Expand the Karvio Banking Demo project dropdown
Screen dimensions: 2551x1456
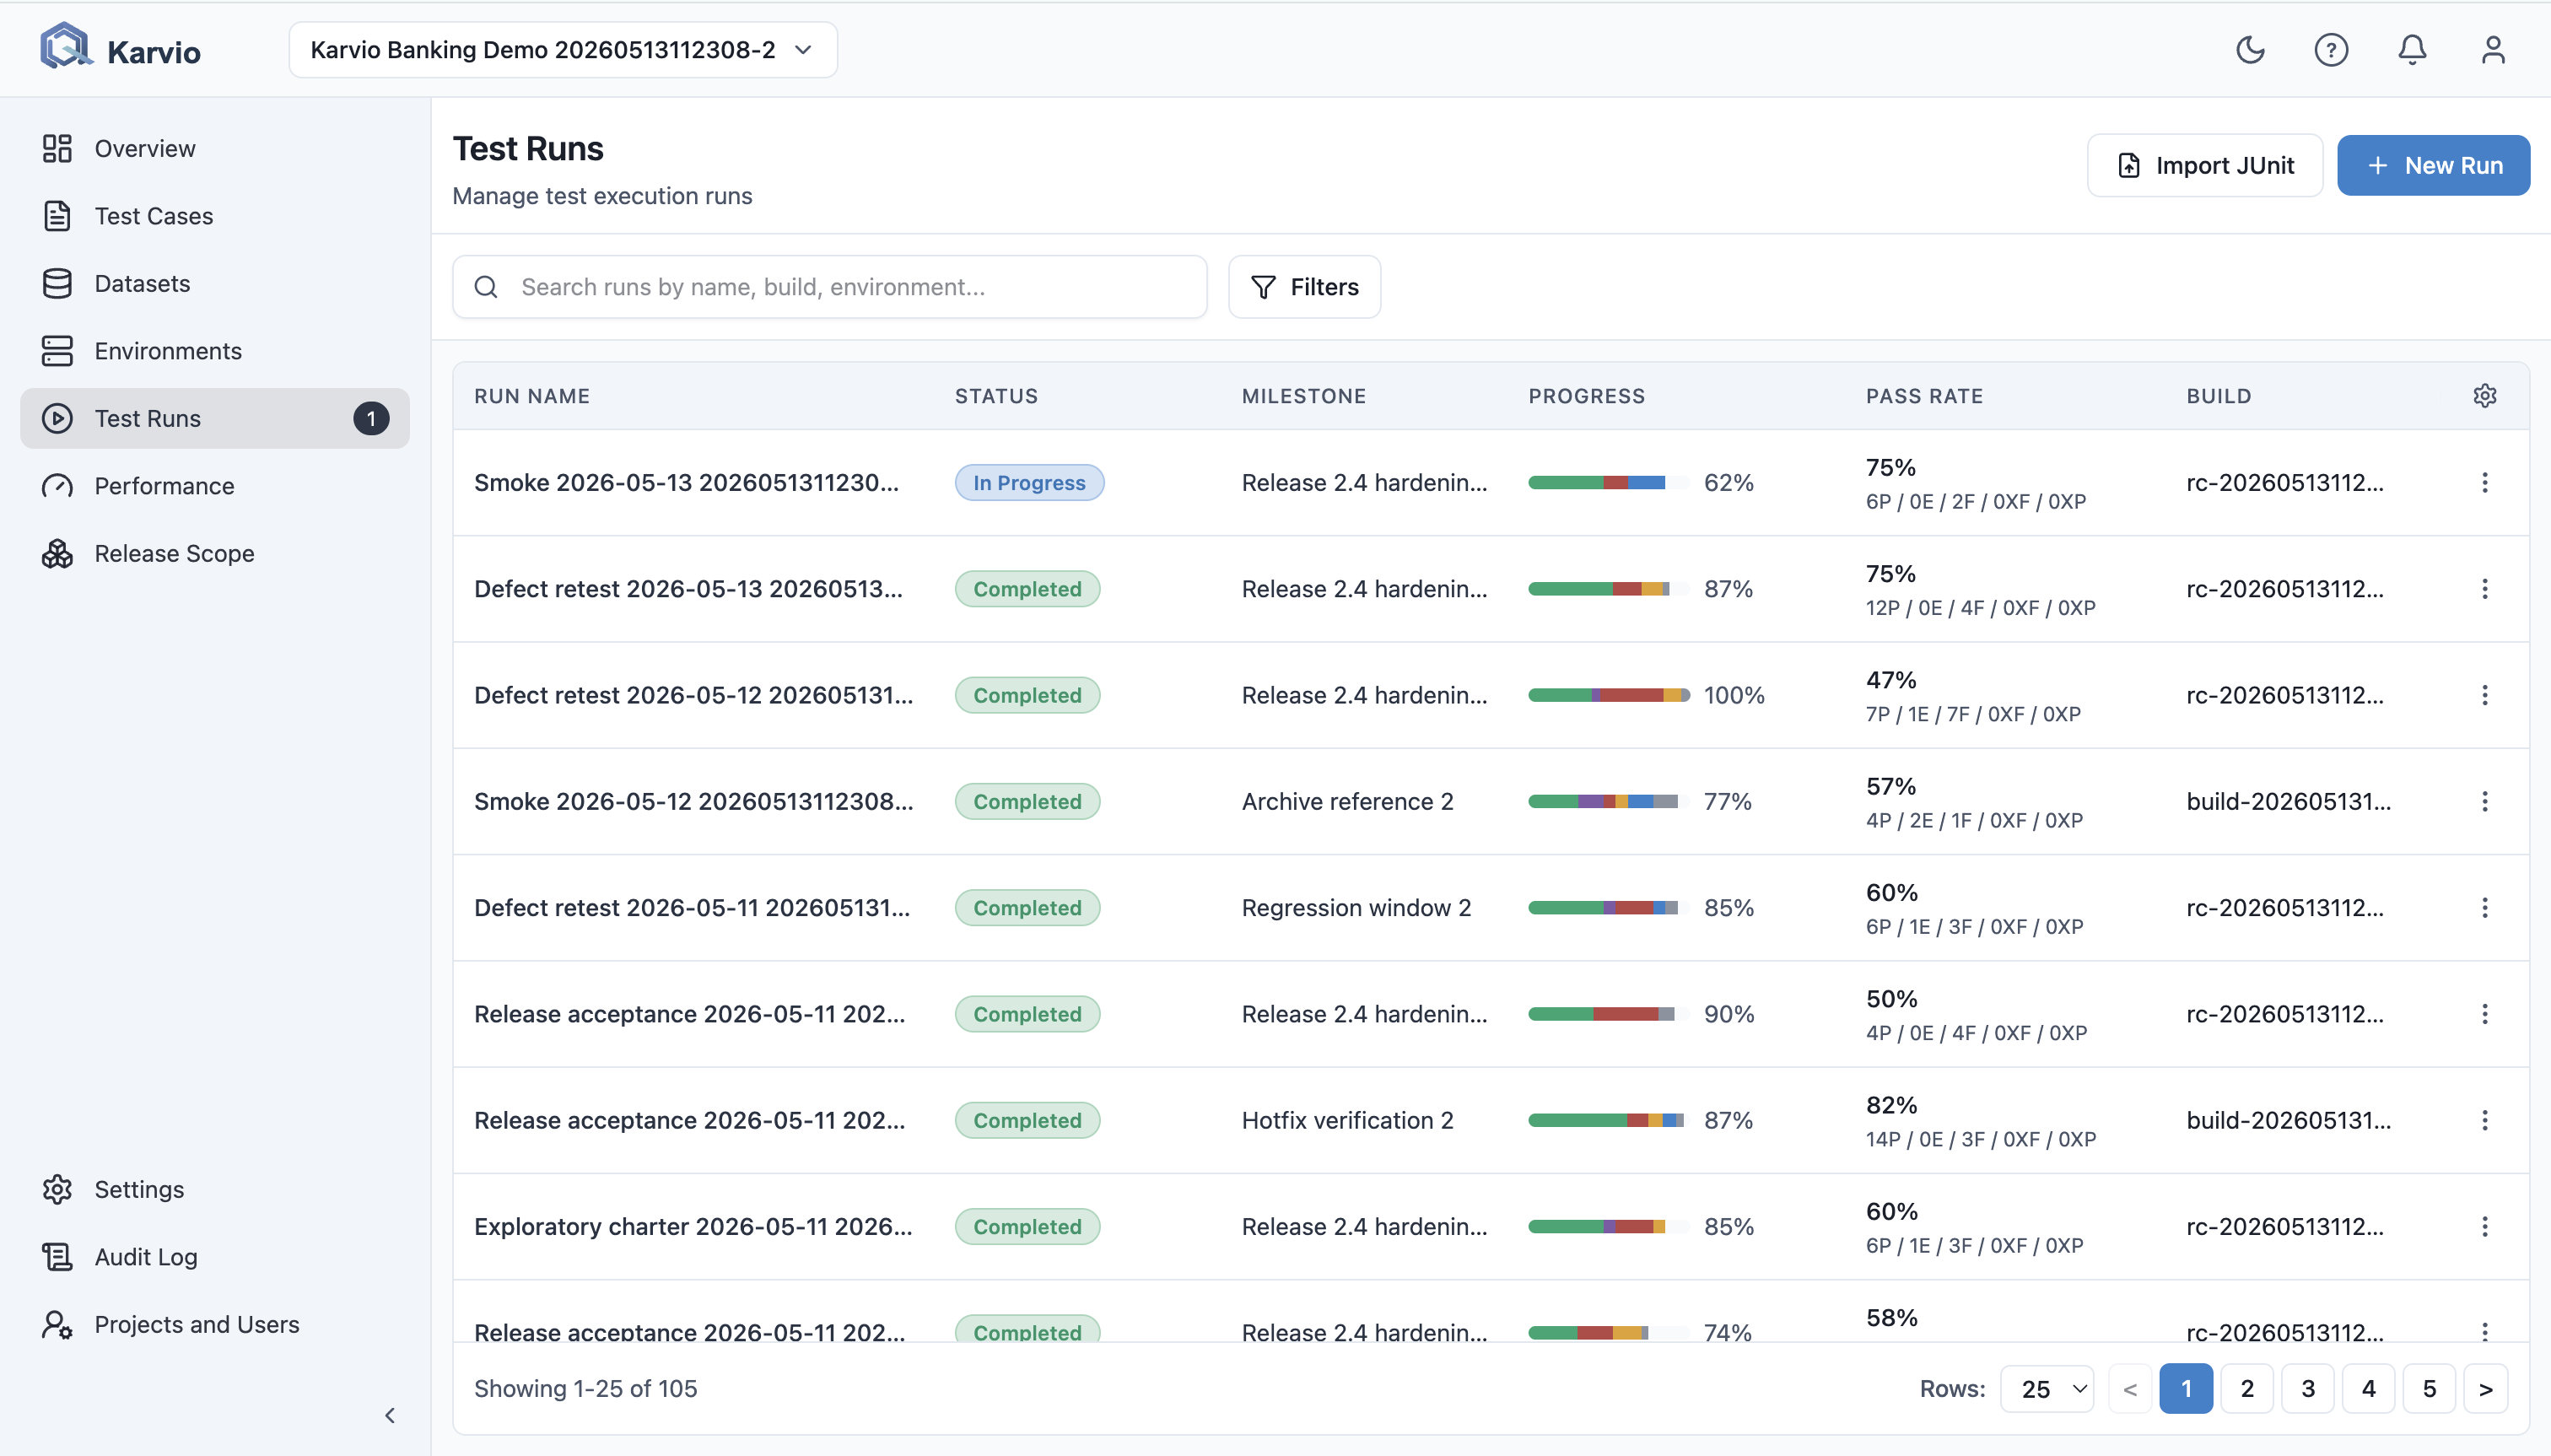(563, 50)
